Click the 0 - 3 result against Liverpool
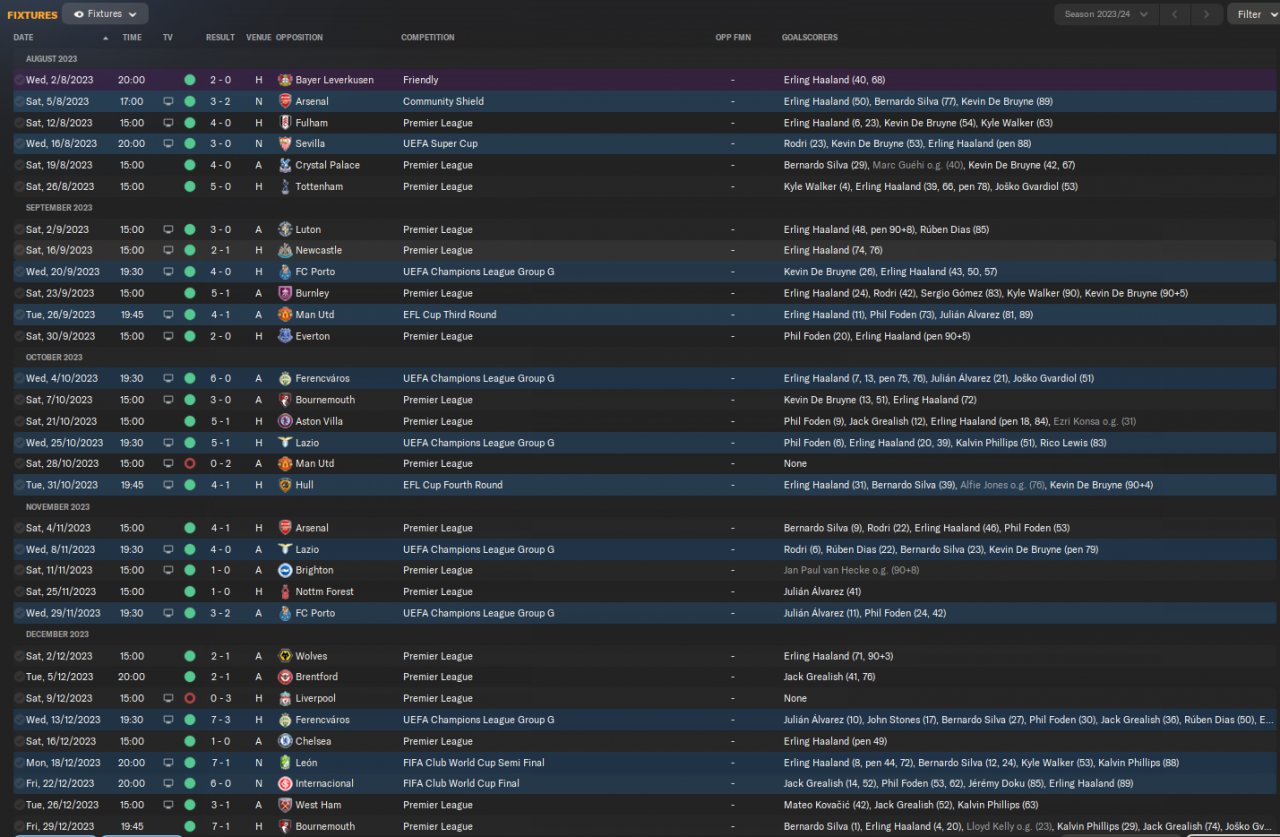1280x837 pixels. pyautogui.click(x=220, y=699)
